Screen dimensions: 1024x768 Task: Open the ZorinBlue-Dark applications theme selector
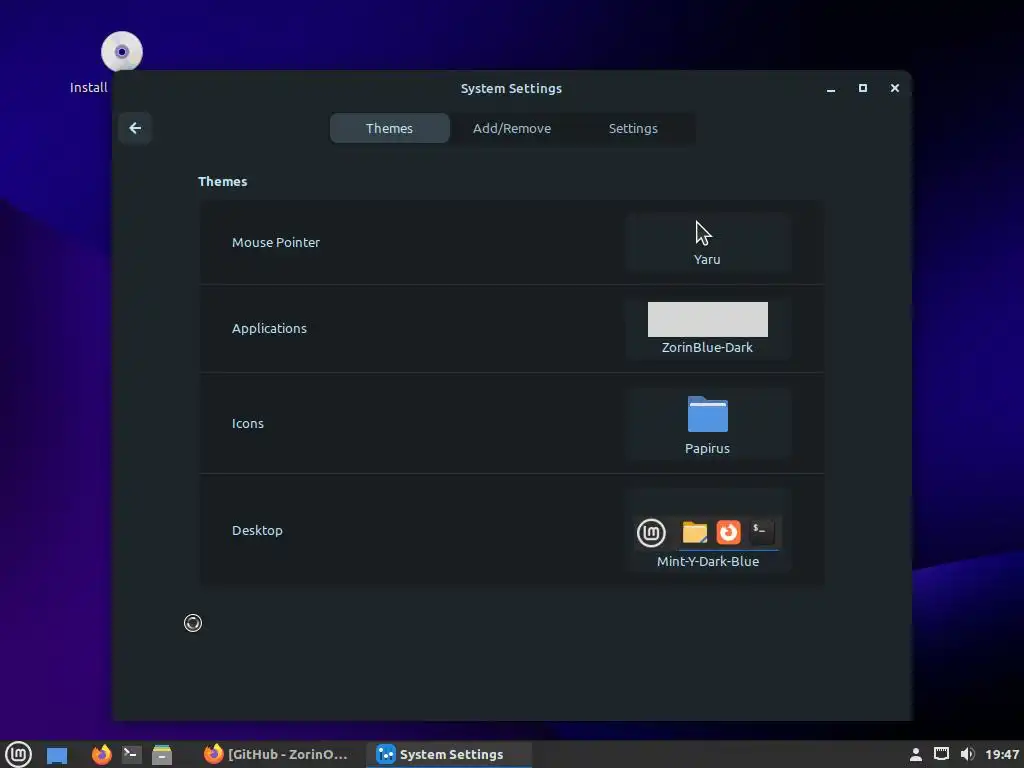(x=707, y=328)
